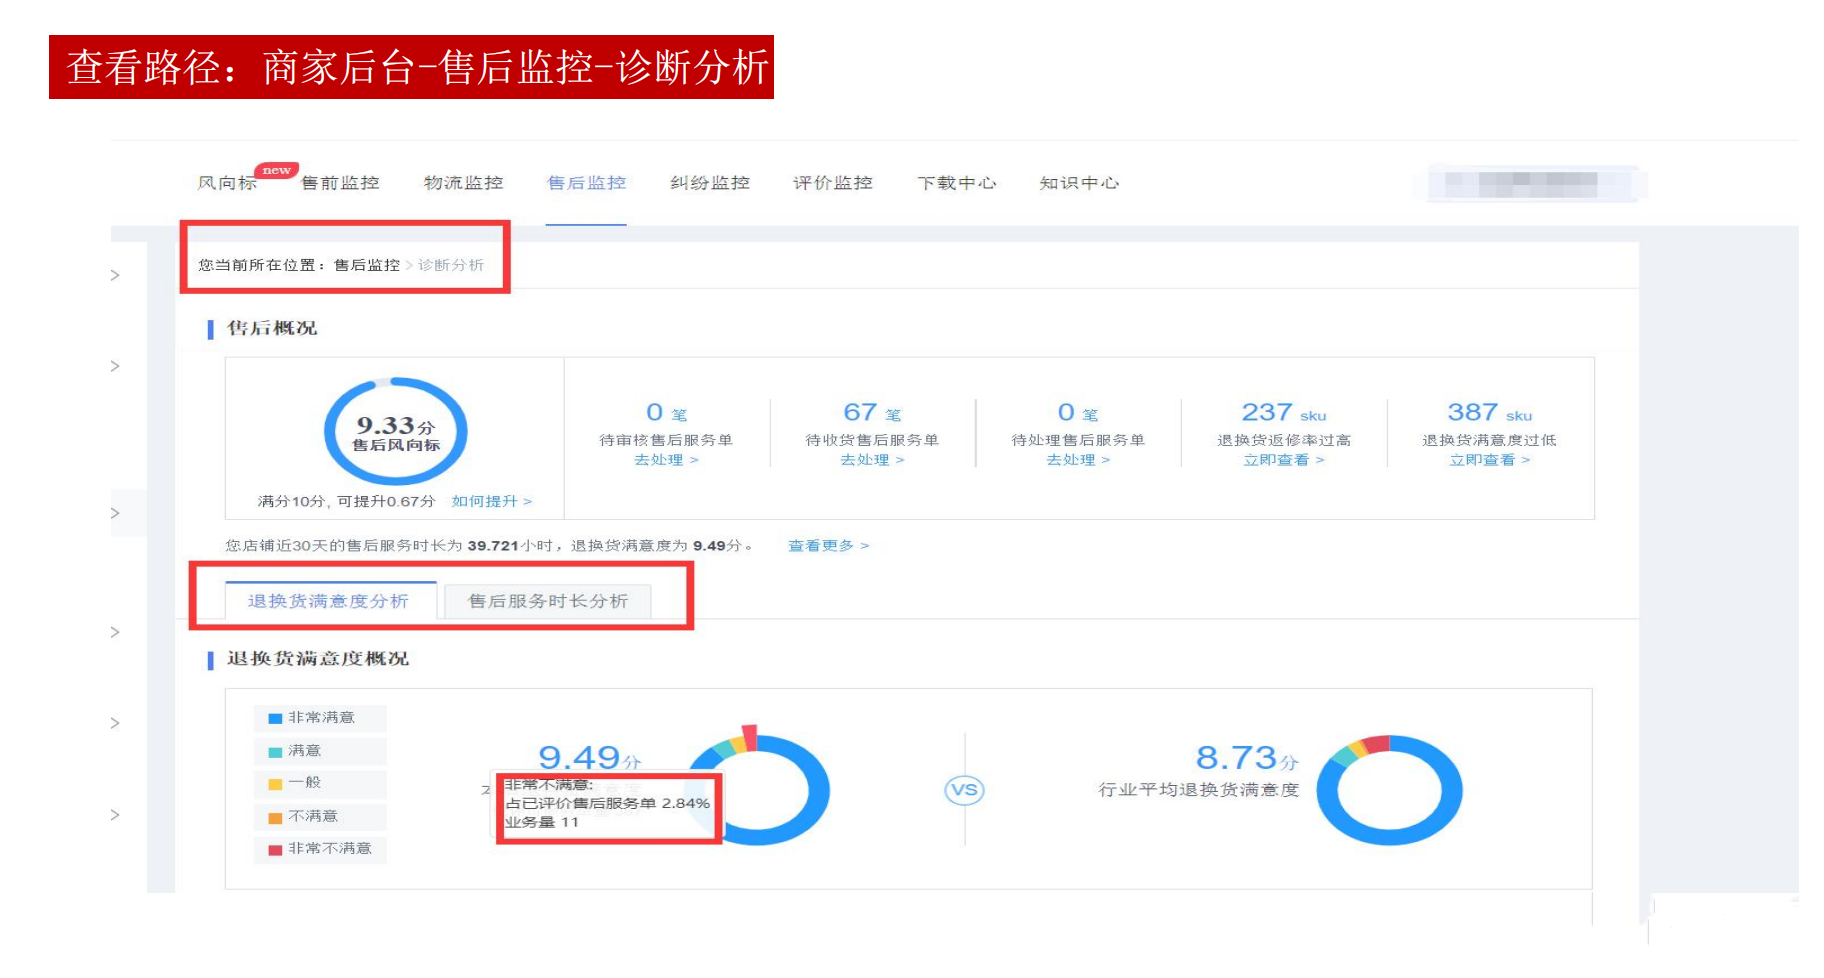Viewport: 1824px width, 978px height.
Task: Click 立即查看 under 退换货满意度过低
Action: (1490, 460)
